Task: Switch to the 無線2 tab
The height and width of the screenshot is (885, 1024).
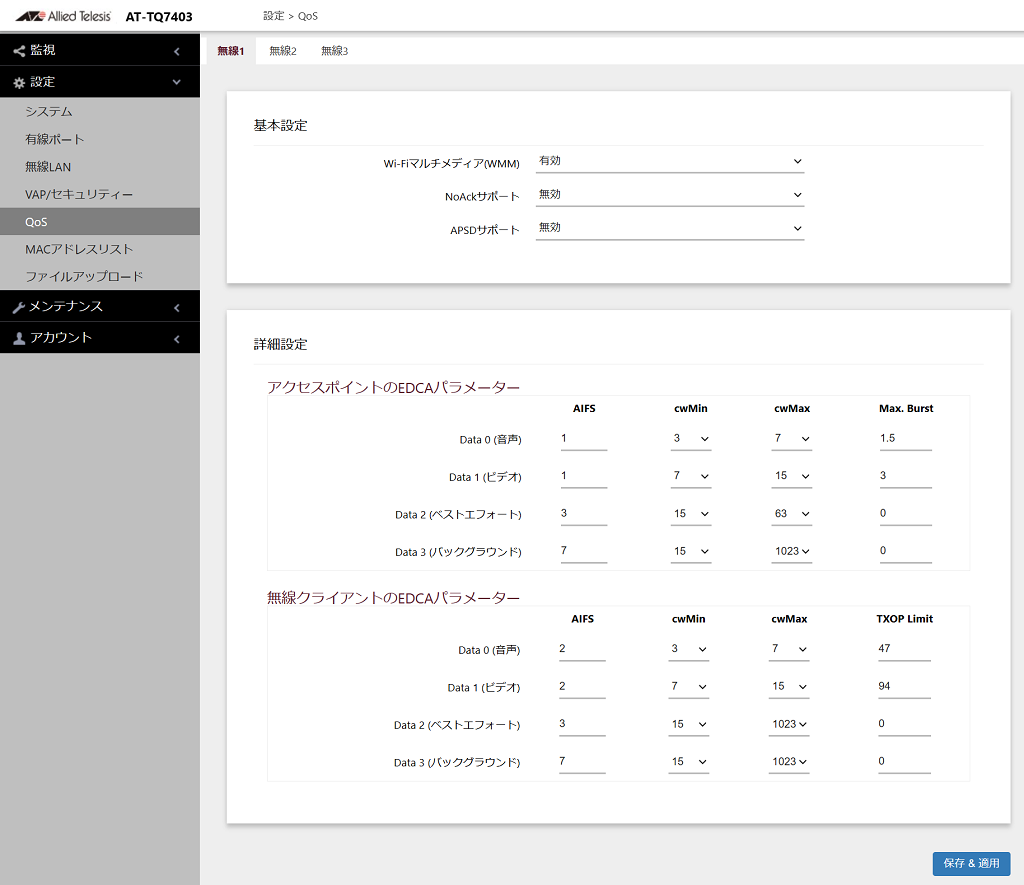Action: (x=283, y=51)
